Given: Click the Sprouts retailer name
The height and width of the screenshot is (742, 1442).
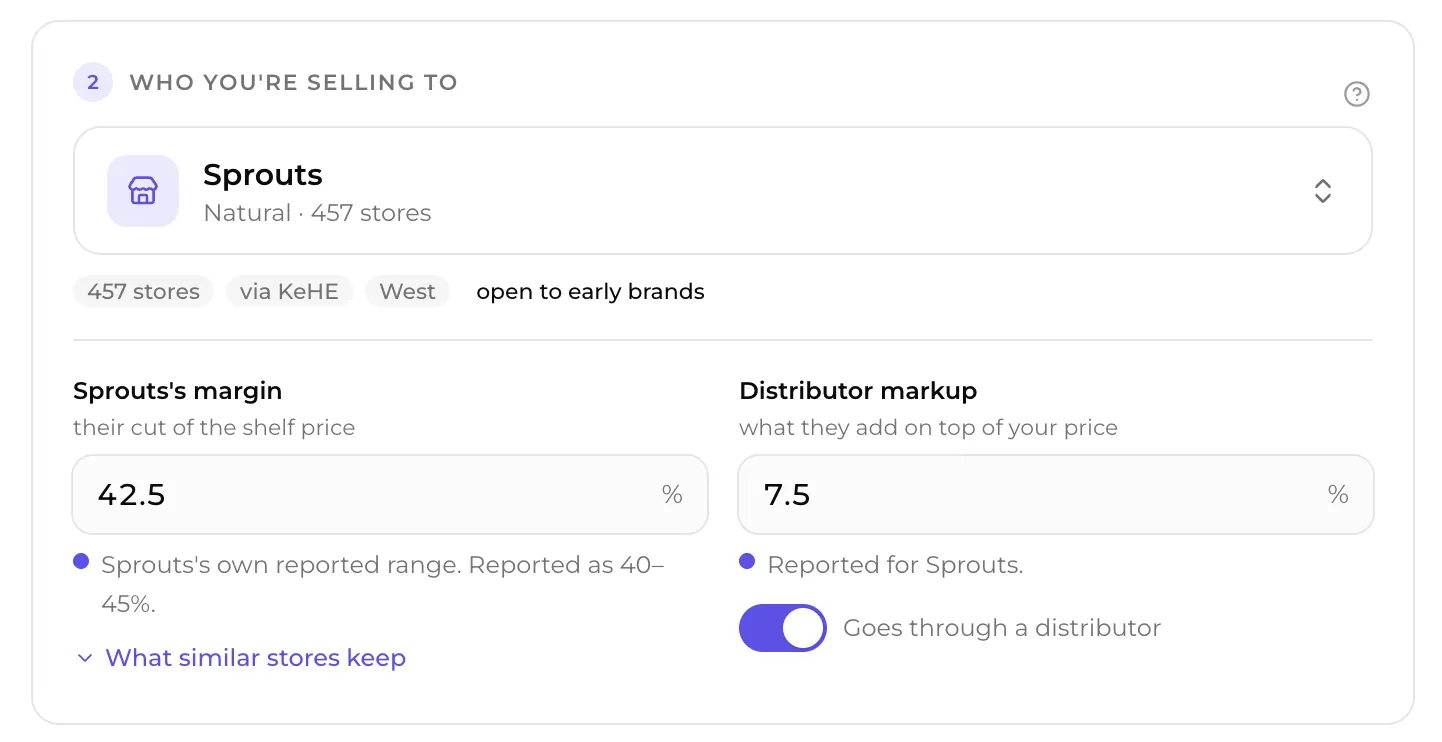Looking at the screenshot, I should [x=262, y=175].
